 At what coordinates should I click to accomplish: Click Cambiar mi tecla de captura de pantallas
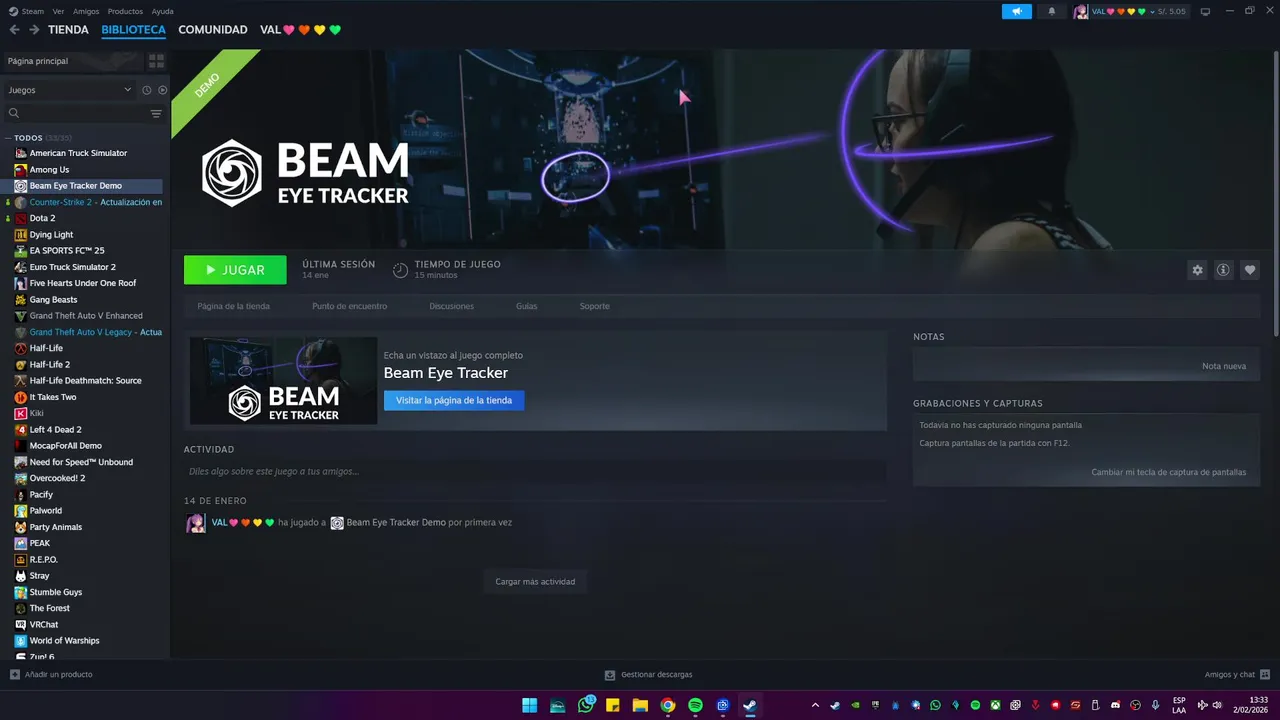coord(1168,472)
